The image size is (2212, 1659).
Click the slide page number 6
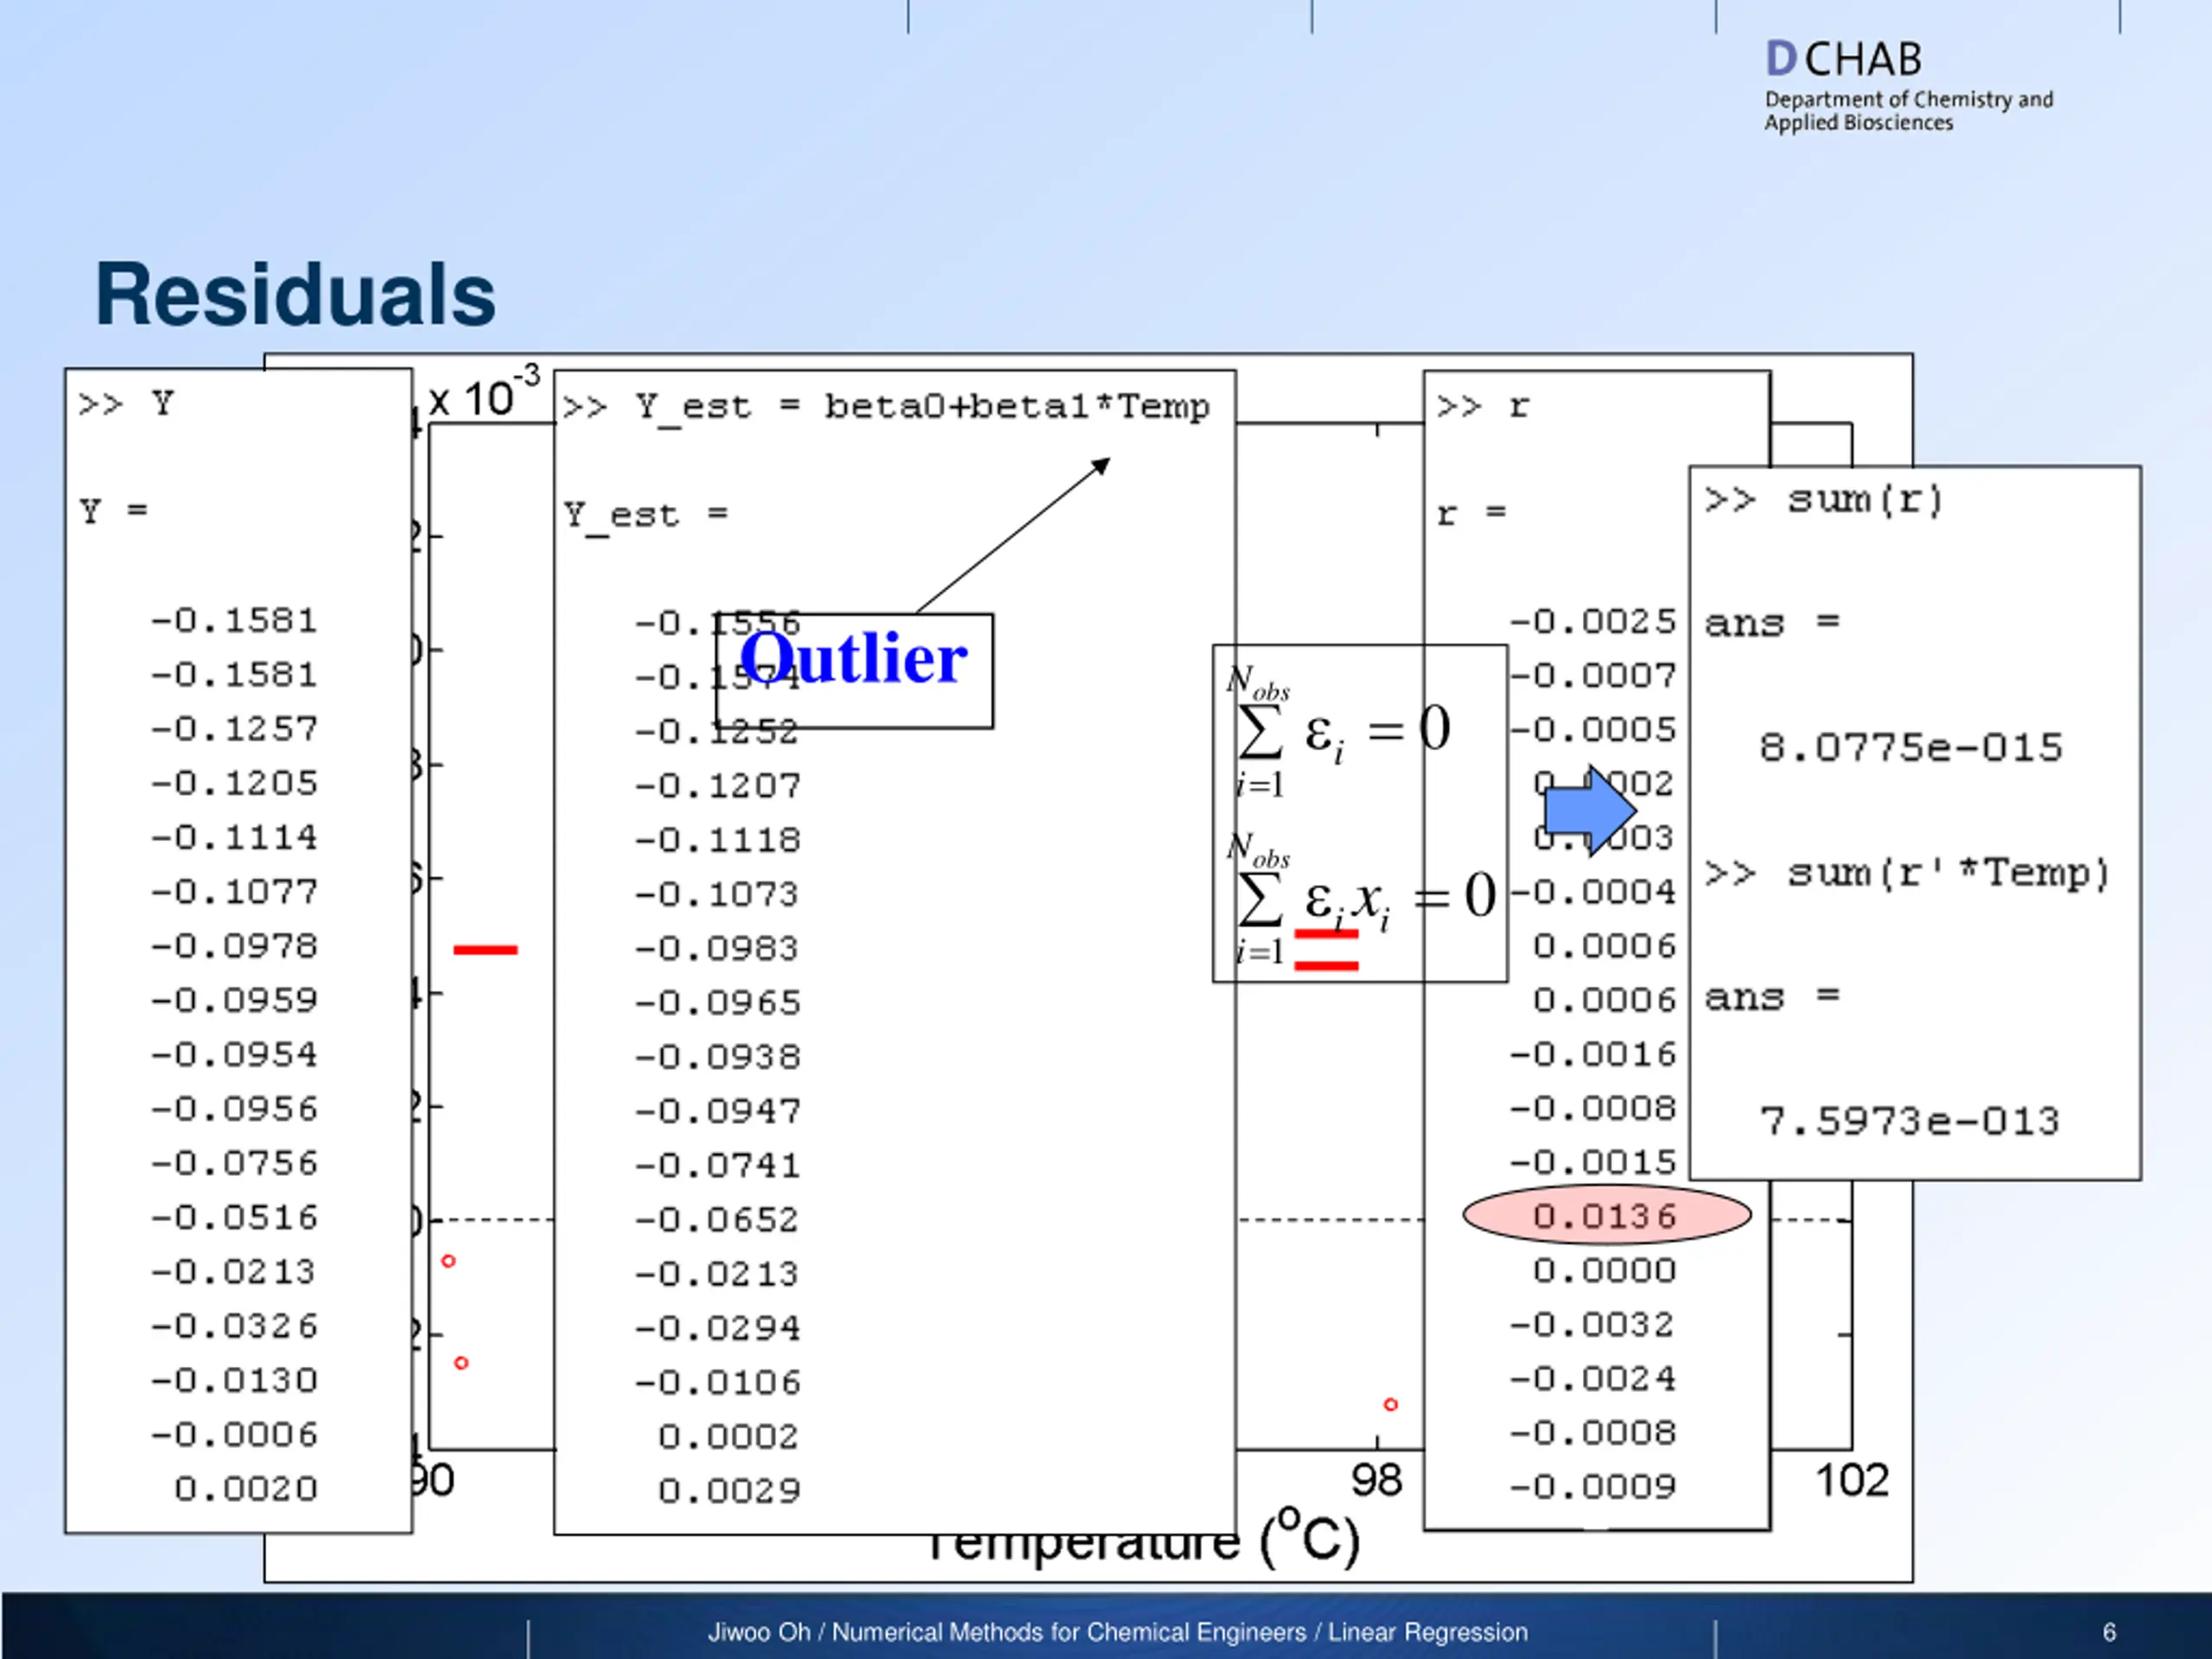2109,1632
